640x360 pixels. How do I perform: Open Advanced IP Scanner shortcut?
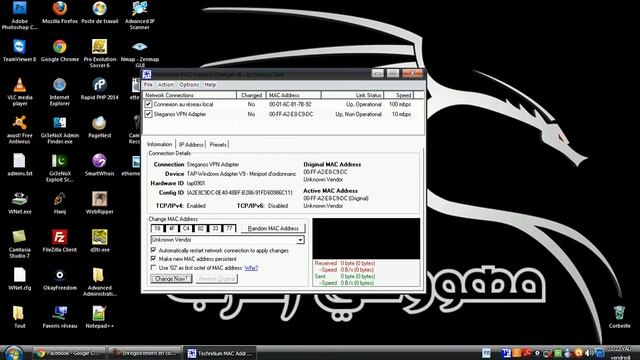(140, 16)
